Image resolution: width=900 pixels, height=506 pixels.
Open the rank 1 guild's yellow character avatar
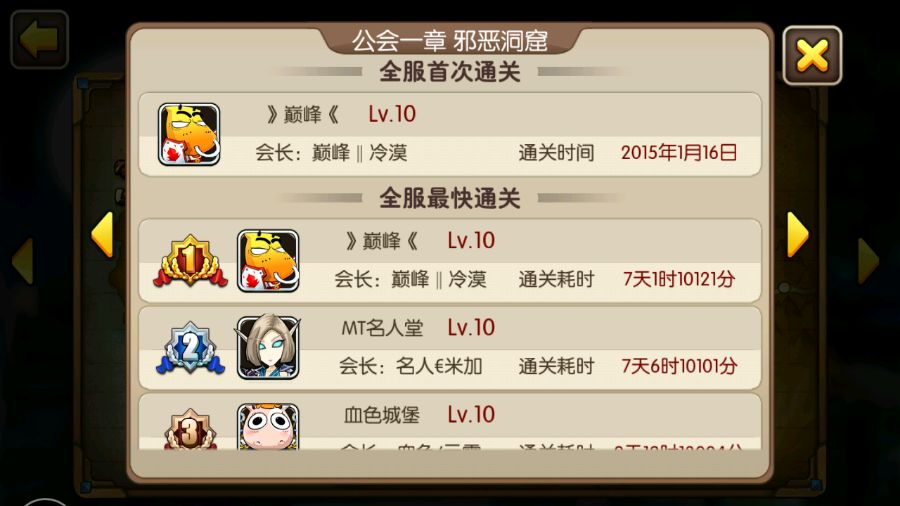(x=268, y=261)
